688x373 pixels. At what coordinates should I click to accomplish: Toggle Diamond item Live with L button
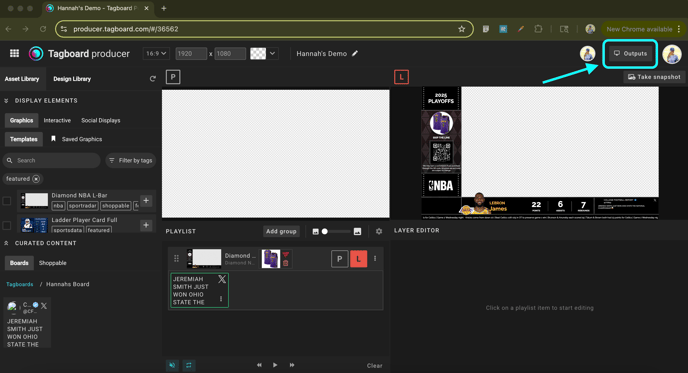click(x=358, y=259)
